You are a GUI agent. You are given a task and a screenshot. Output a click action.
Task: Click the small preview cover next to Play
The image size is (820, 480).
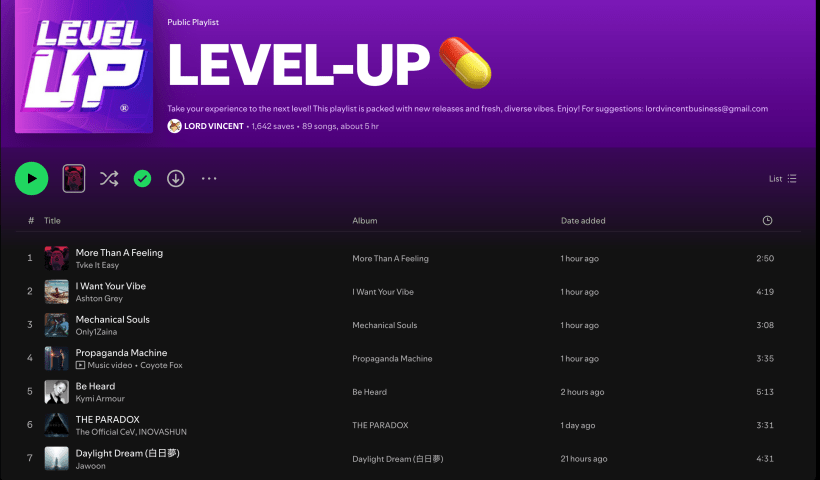click(73, 179)
